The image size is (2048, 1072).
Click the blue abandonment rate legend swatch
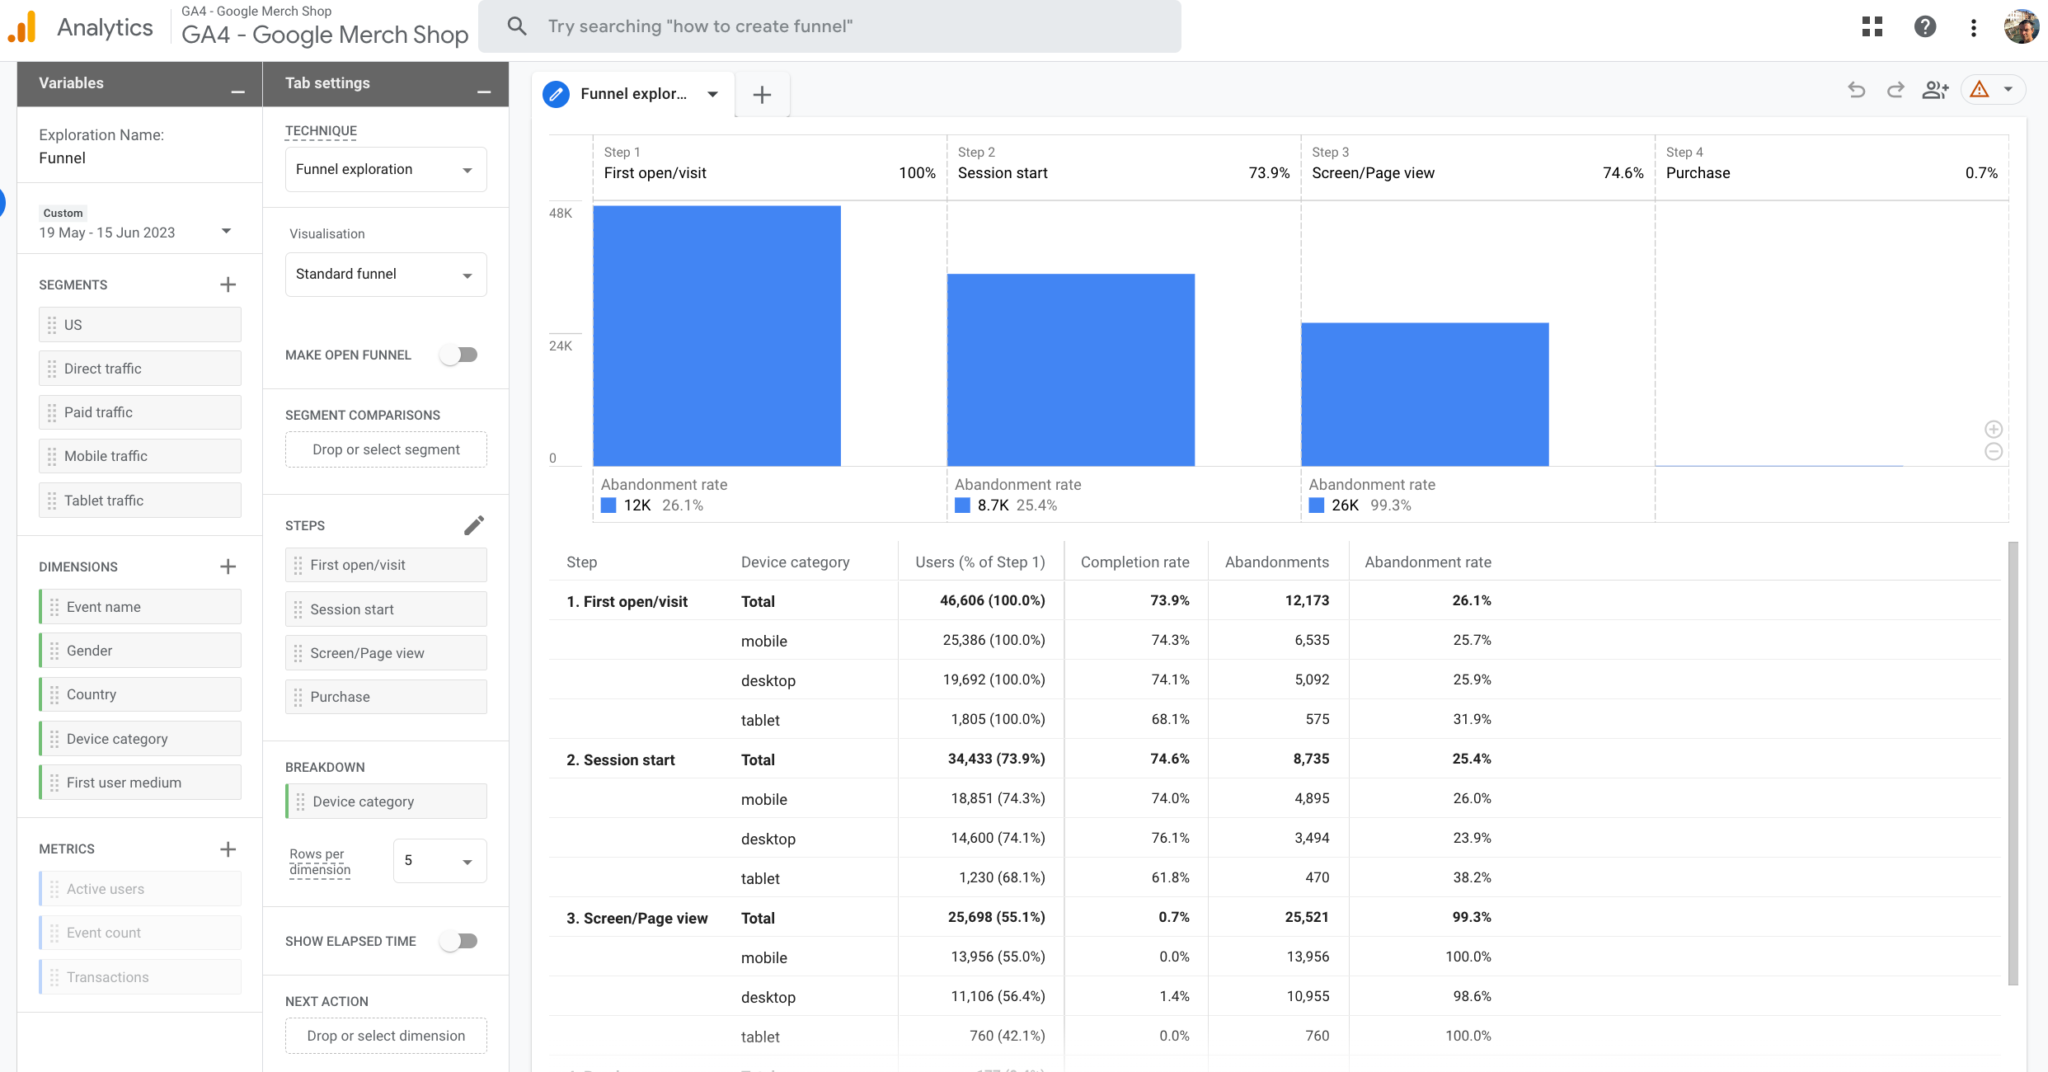(608, 505)
